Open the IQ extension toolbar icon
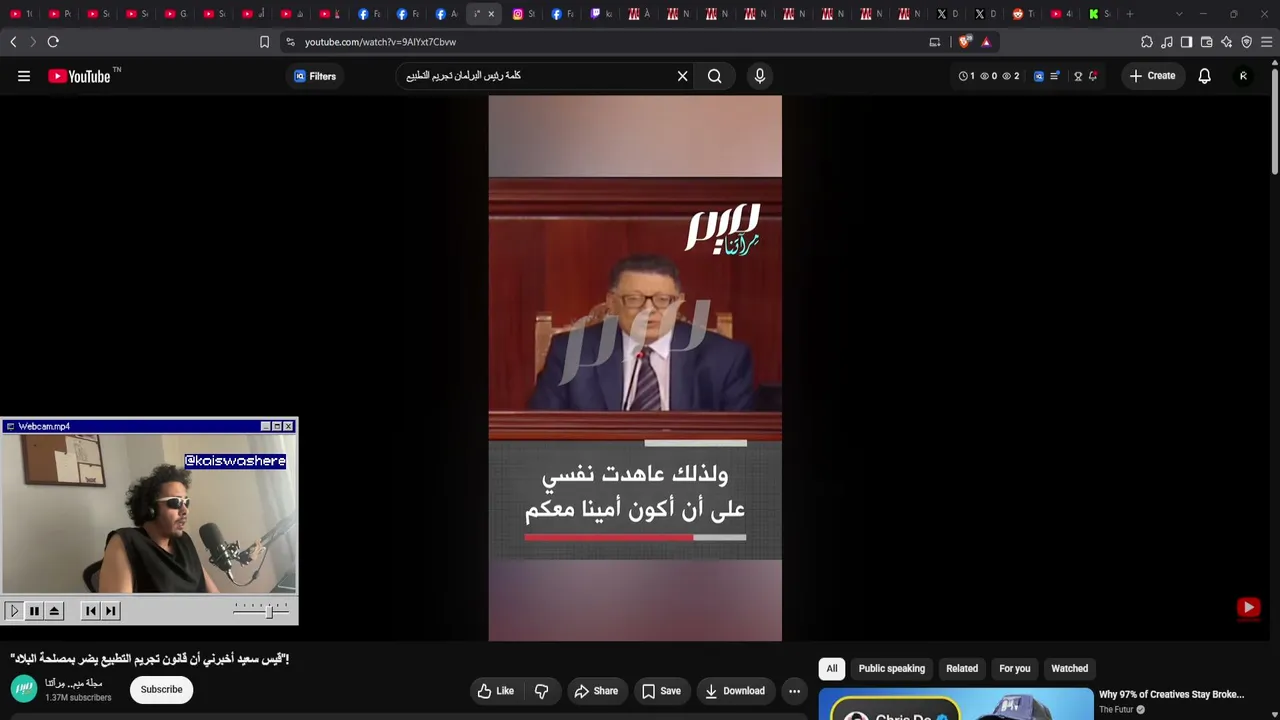Image resolution: width=1280 pixels, height=720 pixels. [x=1039, y=76]
